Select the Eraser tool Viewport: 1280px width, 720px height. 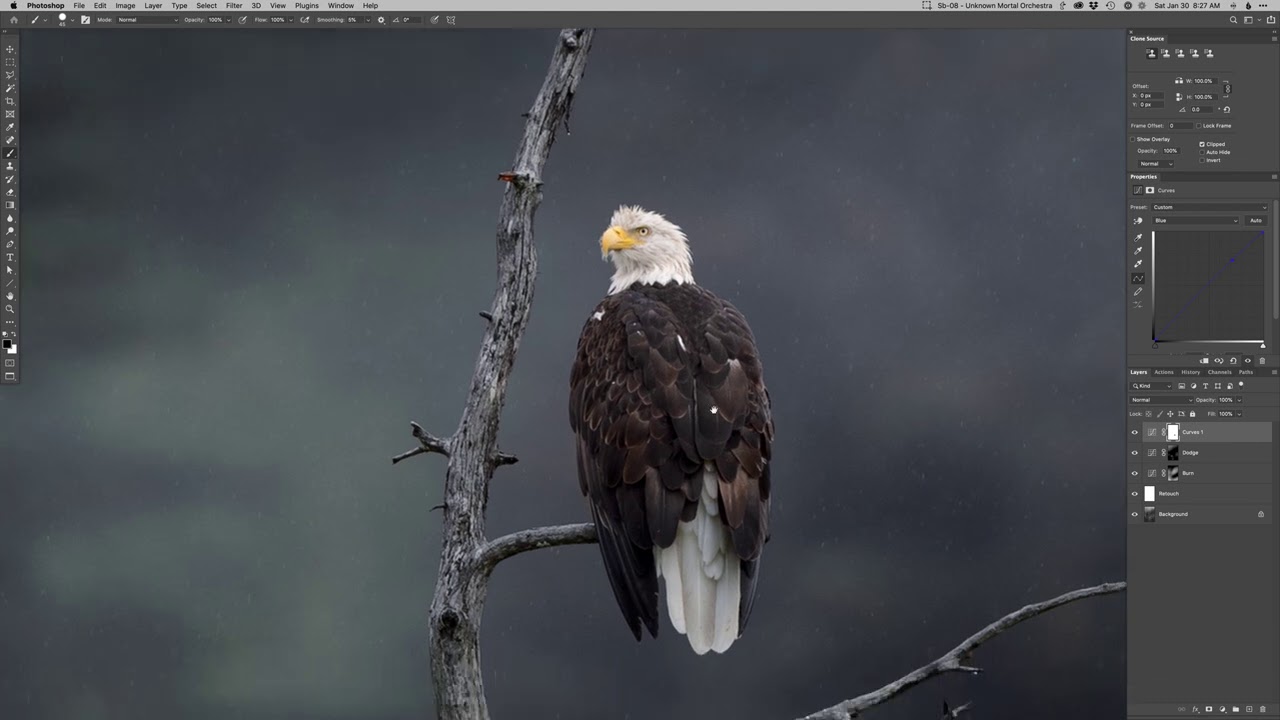(x=10, y=192)
